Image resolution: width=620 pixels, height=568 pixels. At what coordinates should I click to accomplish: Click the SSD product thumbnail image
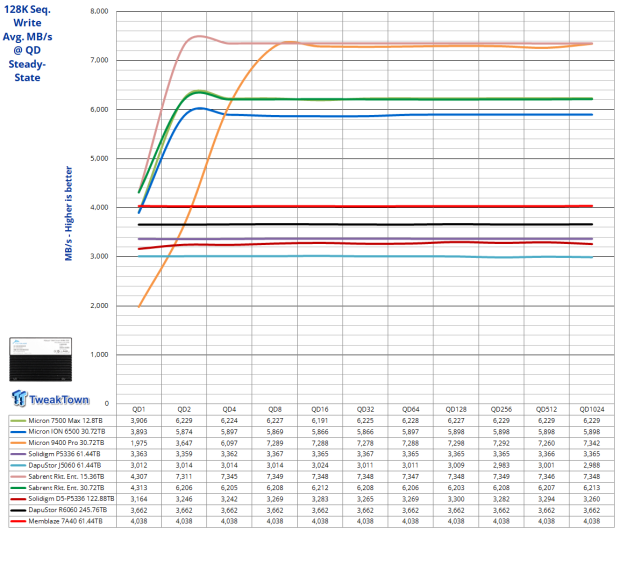coord(41,359)
